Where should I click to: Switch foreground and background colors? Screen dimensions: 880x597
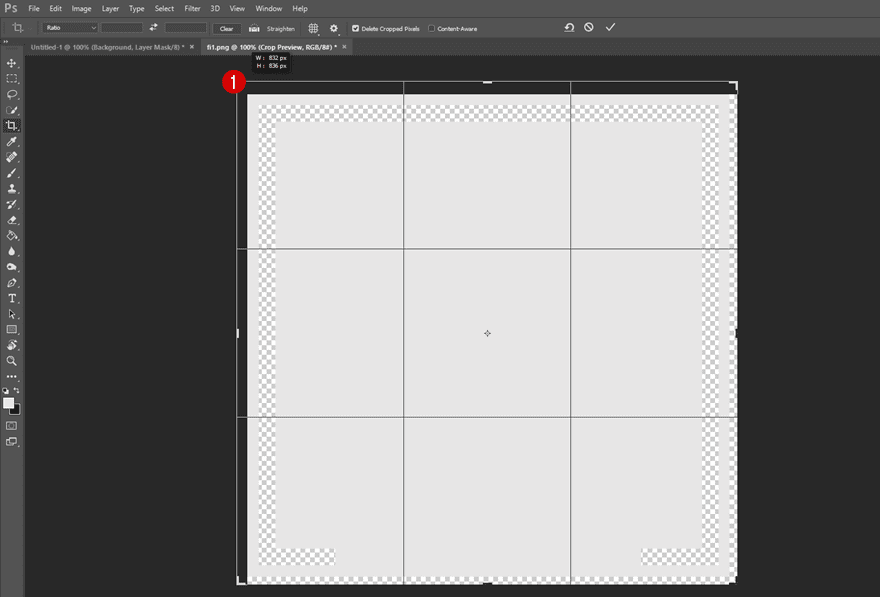tap(16, 390)
